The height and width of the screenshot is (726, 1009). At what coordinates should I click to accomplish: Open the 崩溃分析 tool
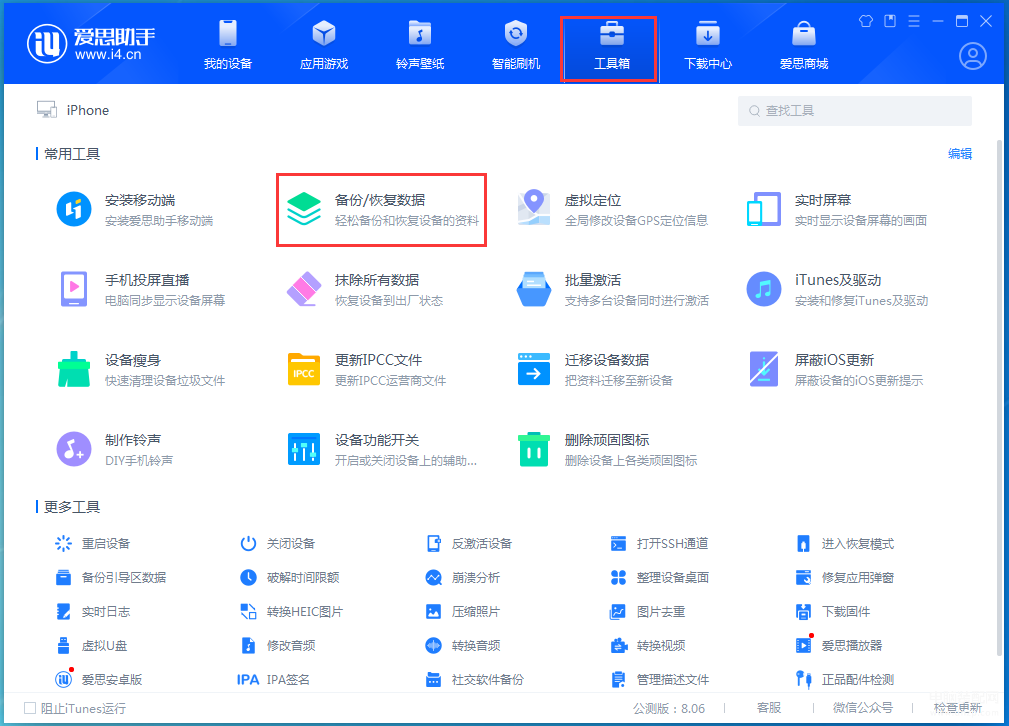[x=463, y=578]
